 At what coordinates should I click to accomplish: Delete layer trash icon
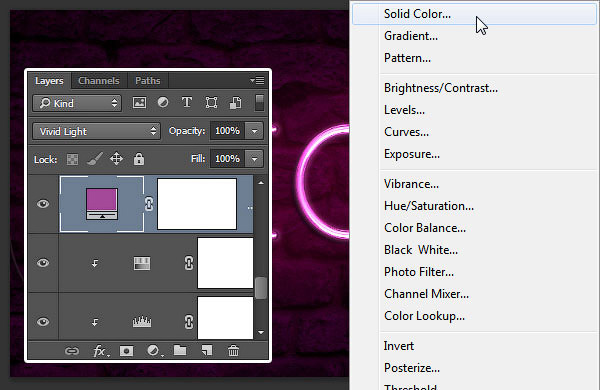[233, 351]
